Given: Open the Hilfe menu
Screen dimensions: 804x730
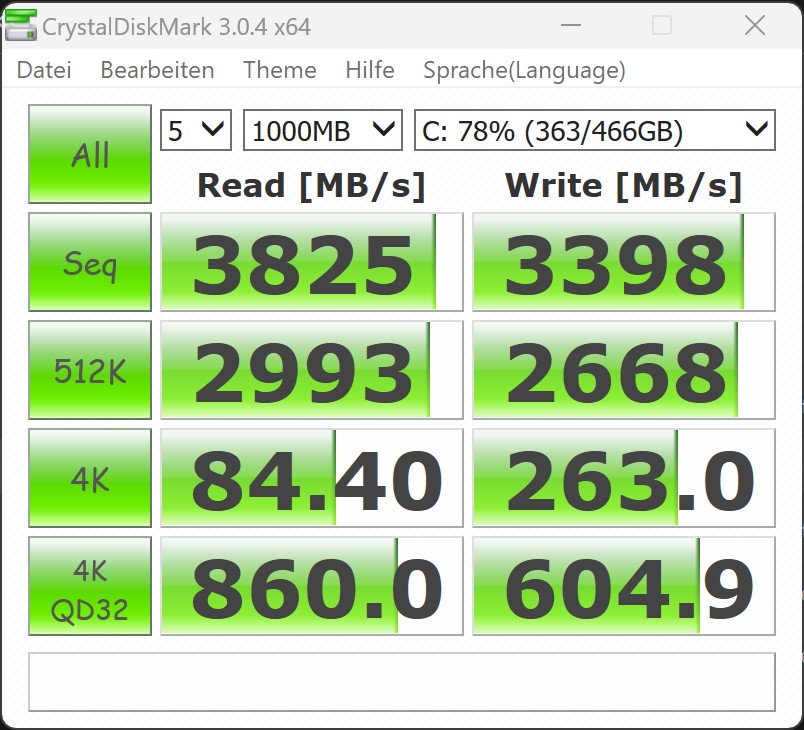Looking at the screenshot, I should coord(370,70).
